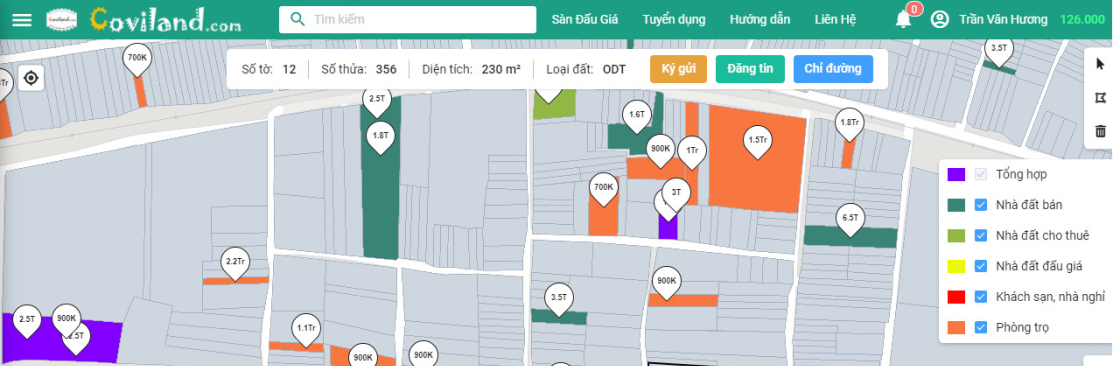Image resolution: width=1120 pixels, height=366 pixels.
Task: Disable the Phòng trọ checkbox
Action: click(981, 327)
